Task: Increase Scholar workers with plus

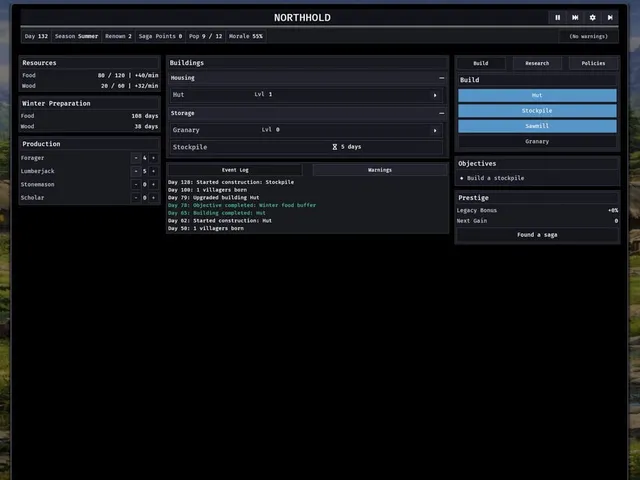Action: click(x=153, y=198)
